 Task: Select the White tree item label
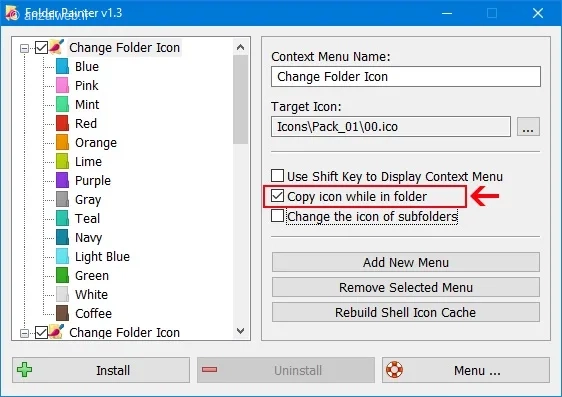(91, 294)
